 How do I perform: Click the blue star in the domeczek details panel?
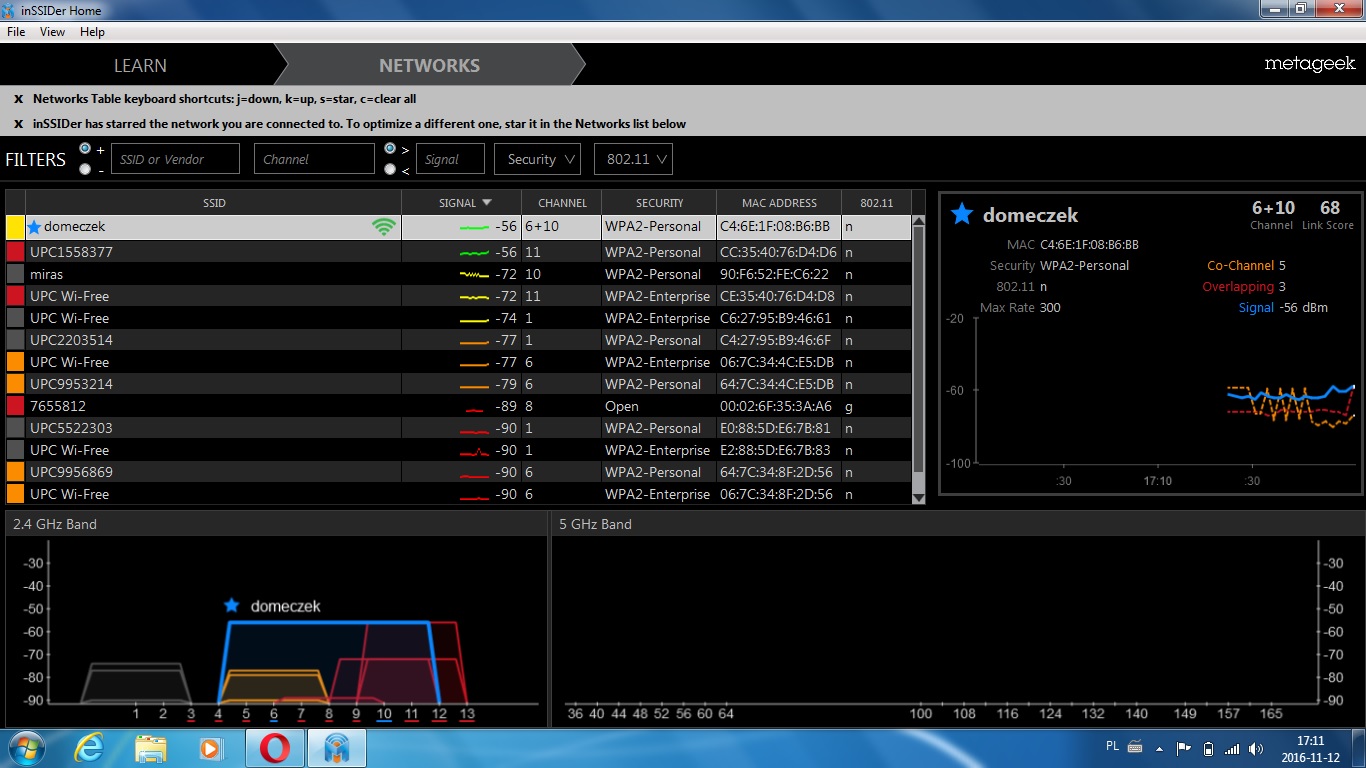962,214
